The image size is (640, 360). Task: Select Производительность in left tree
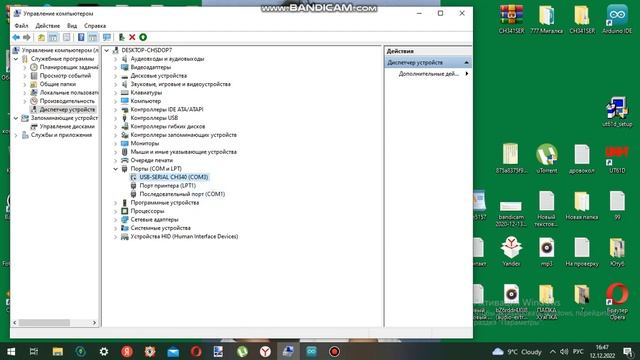coord(67,101)
